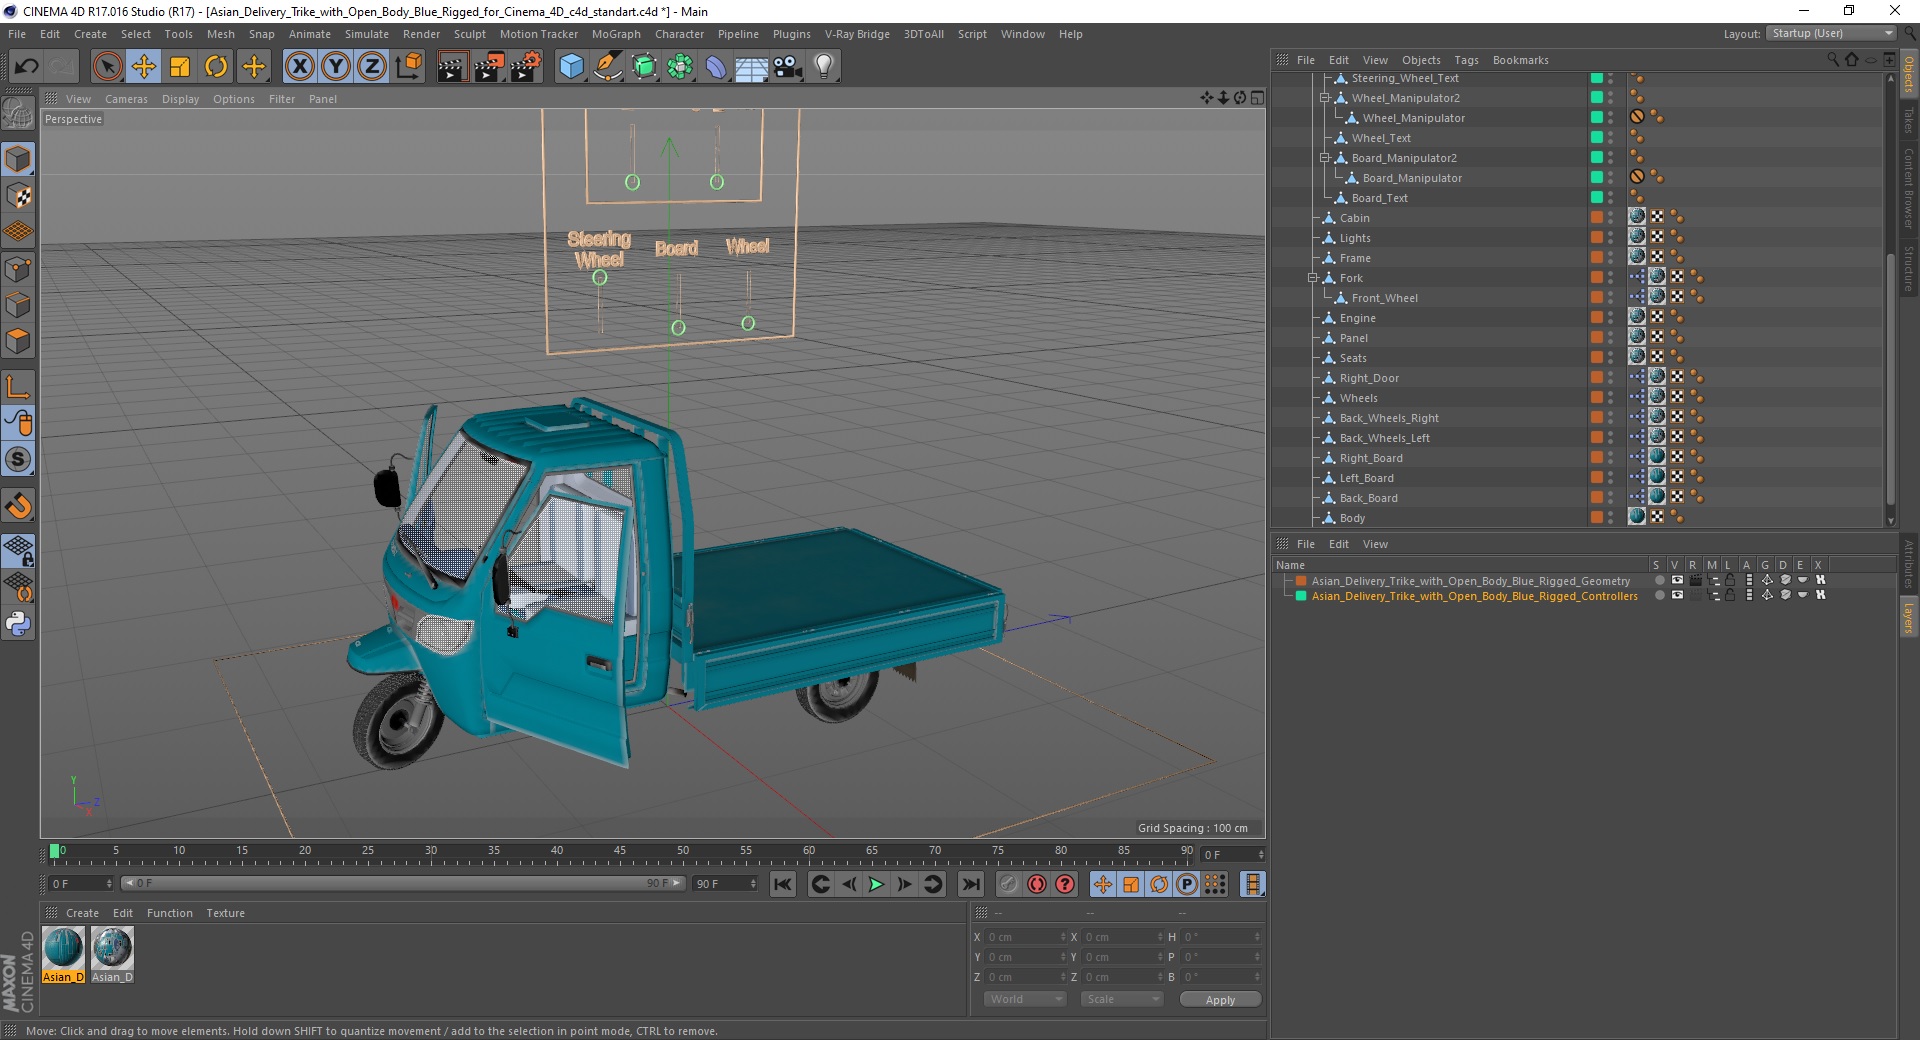The width and height of the screenshot is (1920, 1040).
Task: Go to the end of animation
Action: tap(970, 884)
